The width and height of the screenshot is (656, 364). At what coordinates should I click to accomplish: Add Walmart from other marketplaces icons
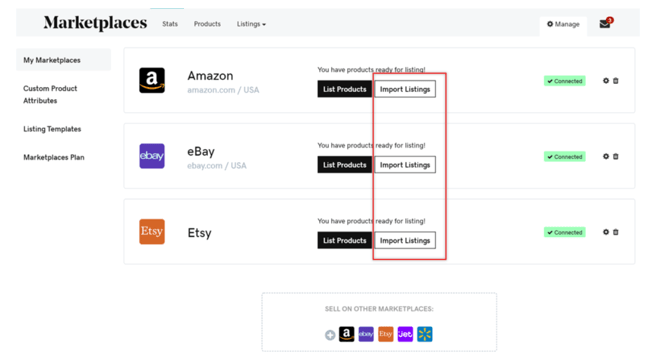click(425, 334)
